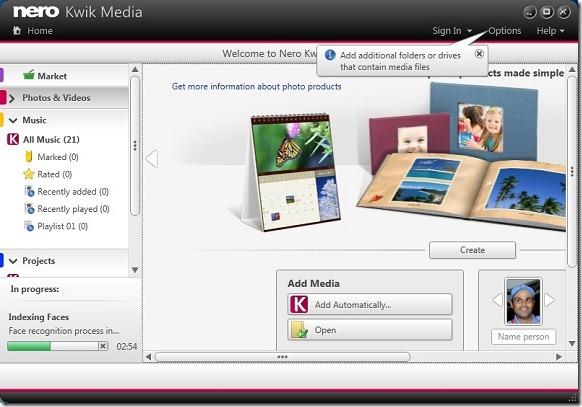Expand Photos & Videos section
582x407 pixels.
point(12,98)
